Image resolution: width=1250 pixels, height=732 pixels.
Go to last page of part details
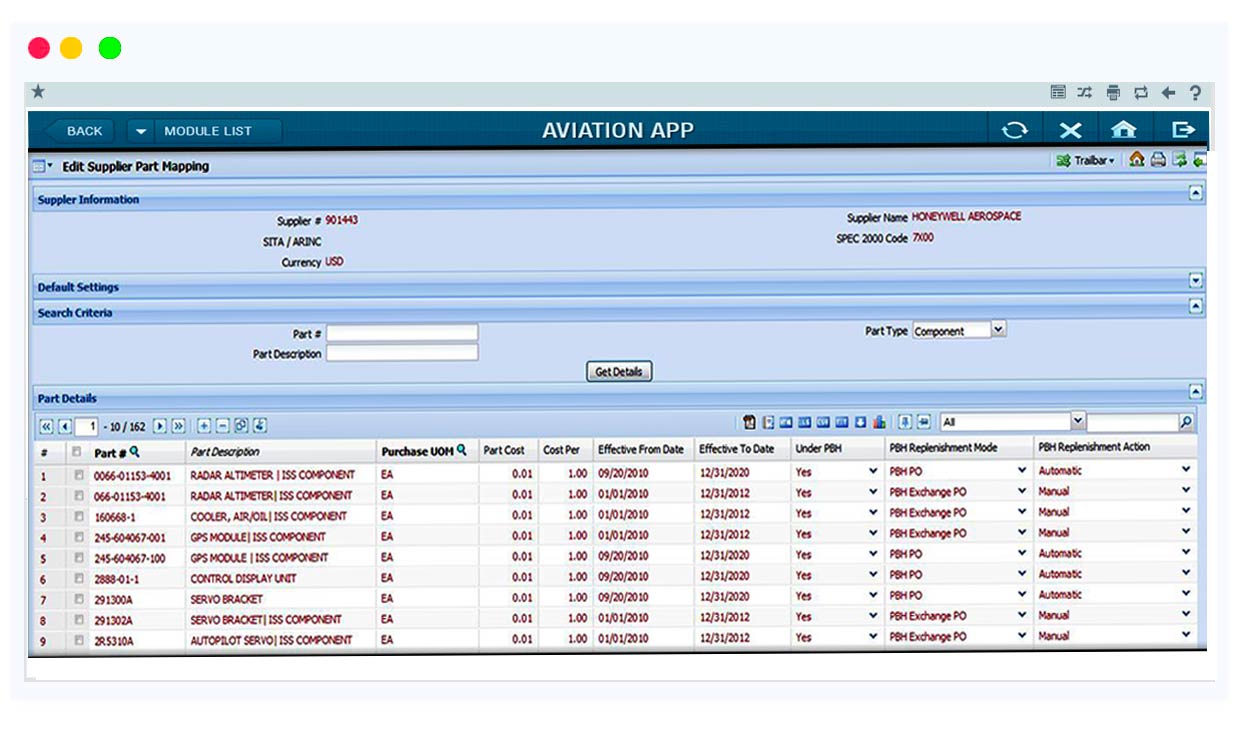tap(179, 426)
